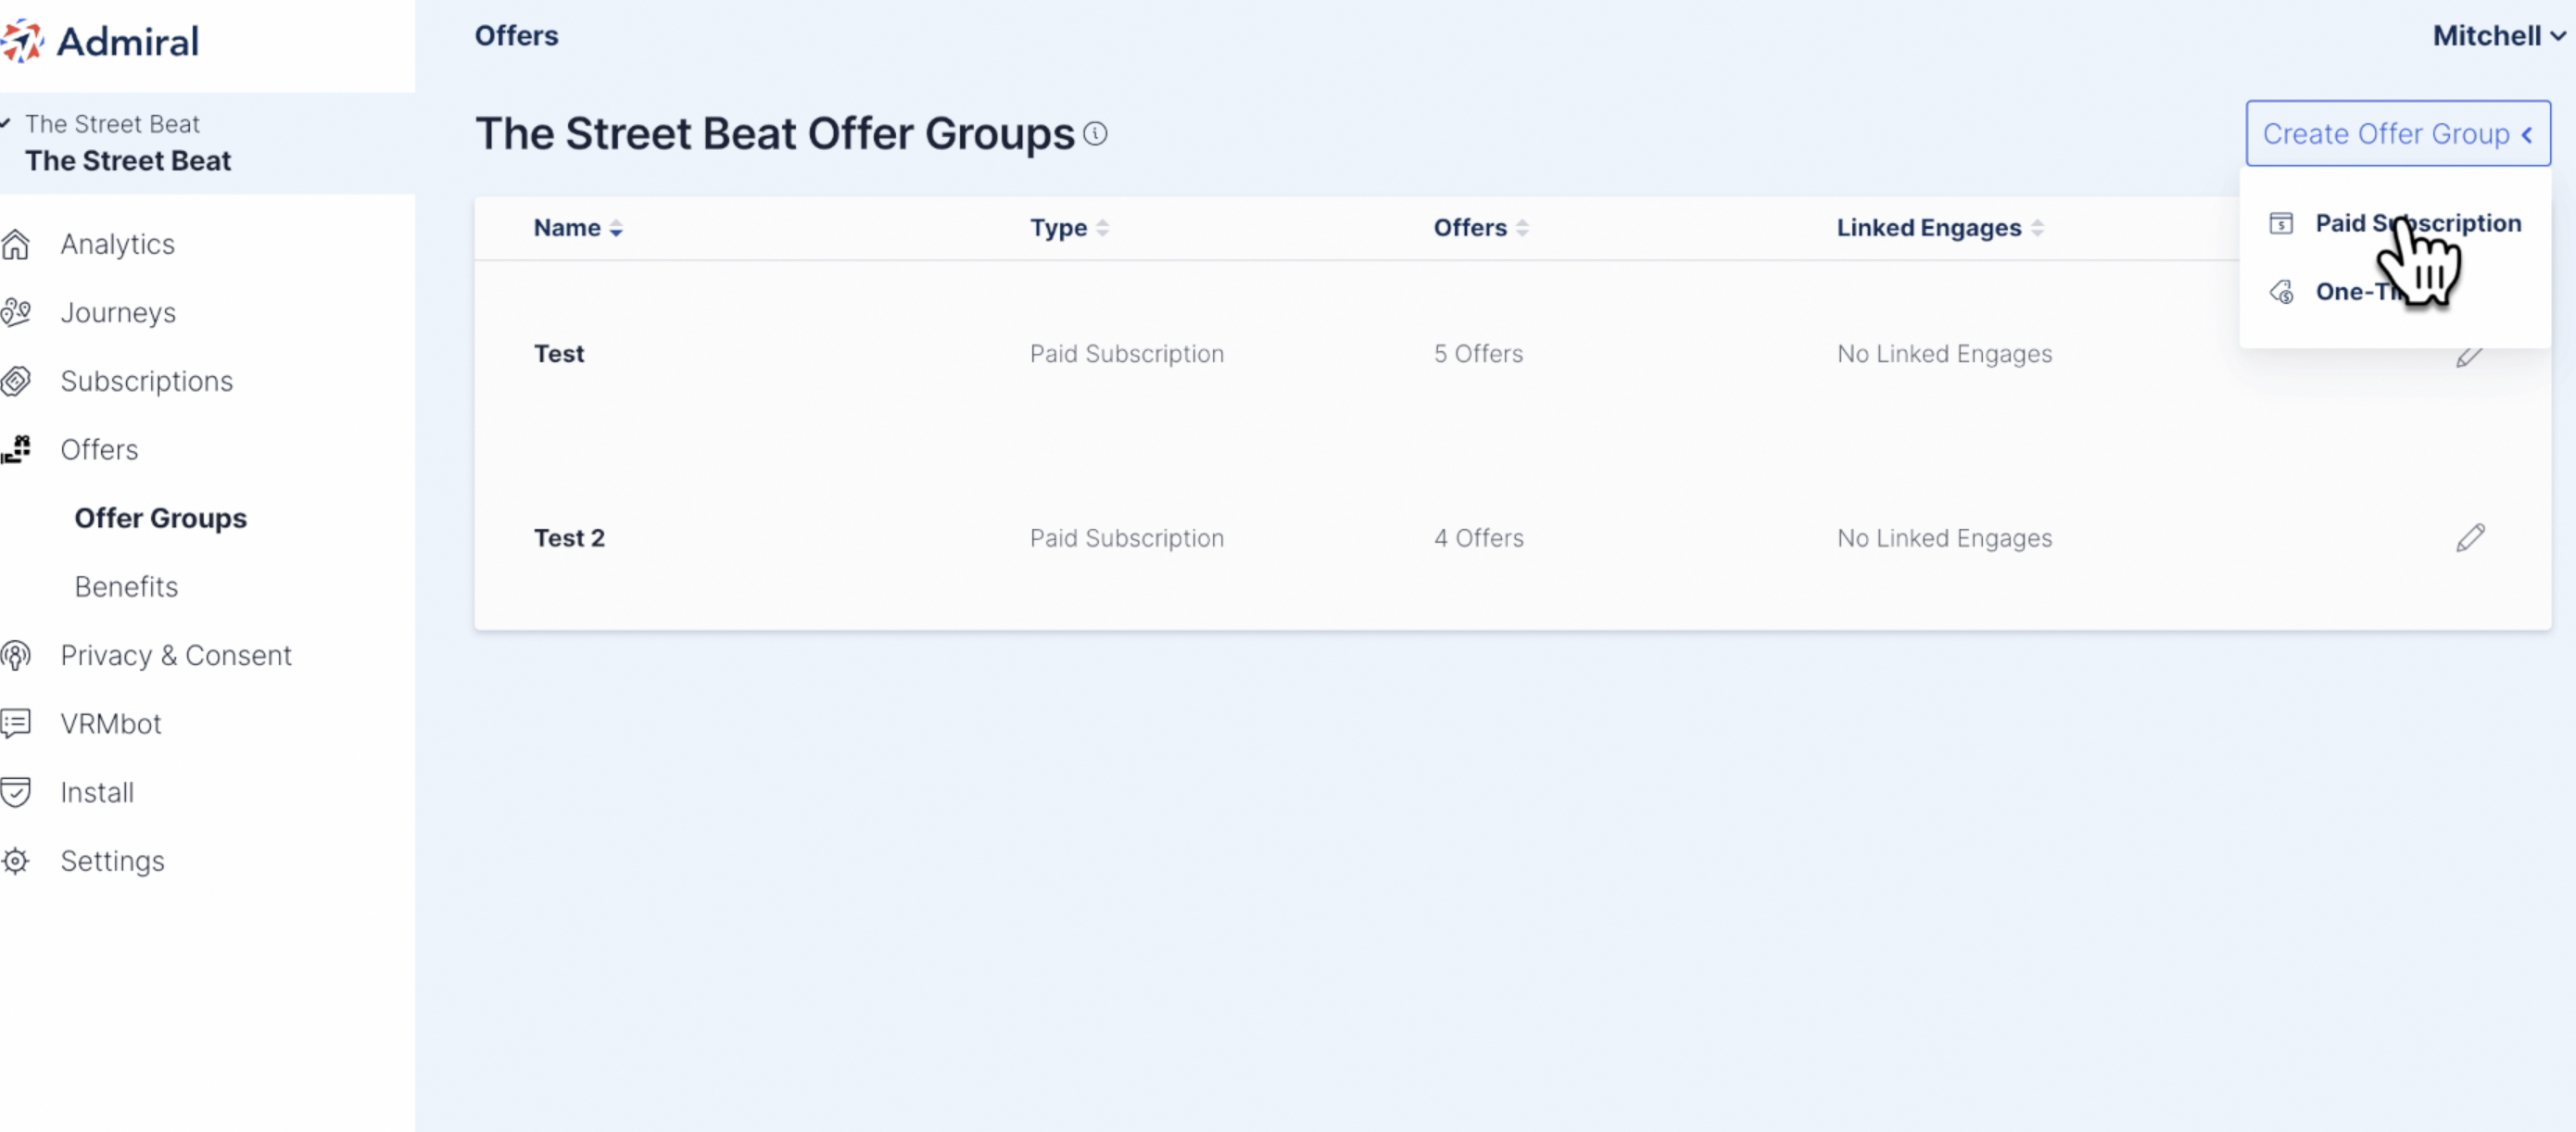
Task: Click the Settings gear icon
Action: [x=16, y=861]
